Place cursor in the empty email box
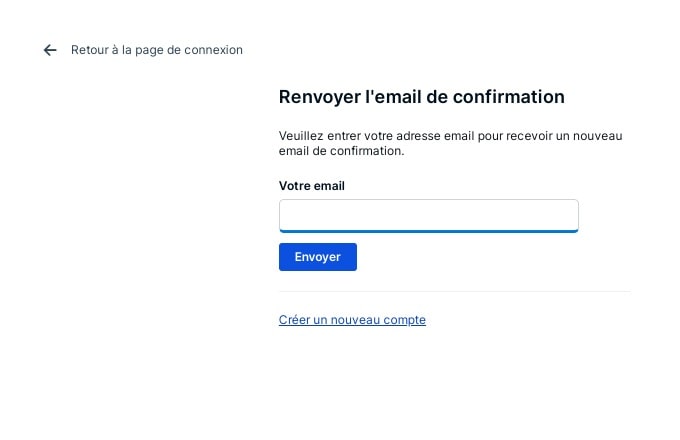This screenshot has height=440, width=680. (x=428, y=215)
